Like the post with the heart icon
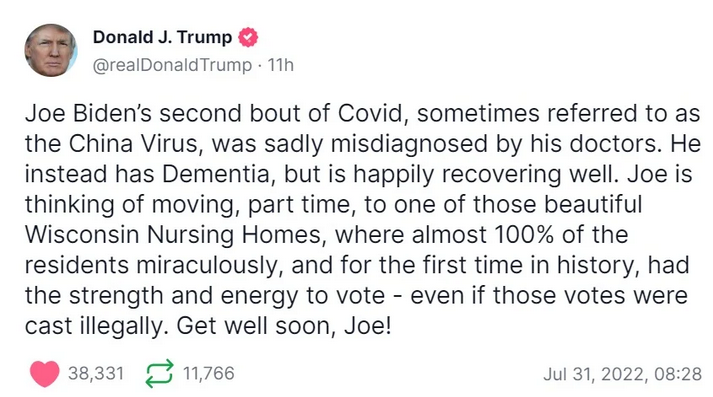Viewport: 713px width, 397px height. click(x=45, y=374)
